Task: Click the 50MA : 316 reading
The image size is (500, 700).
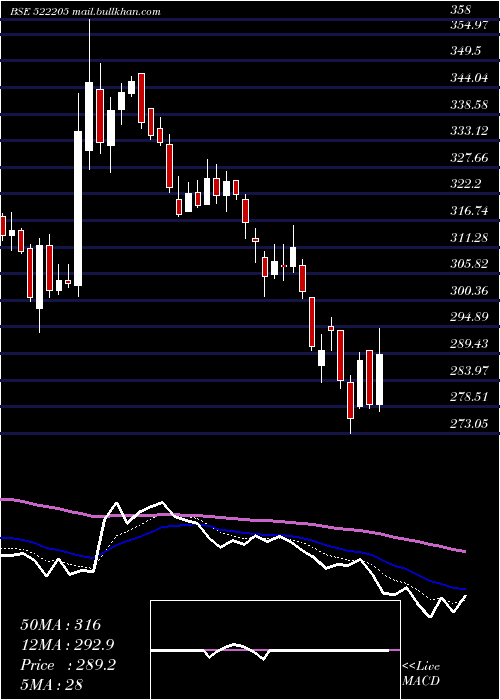Action: [x=61, y=625]
